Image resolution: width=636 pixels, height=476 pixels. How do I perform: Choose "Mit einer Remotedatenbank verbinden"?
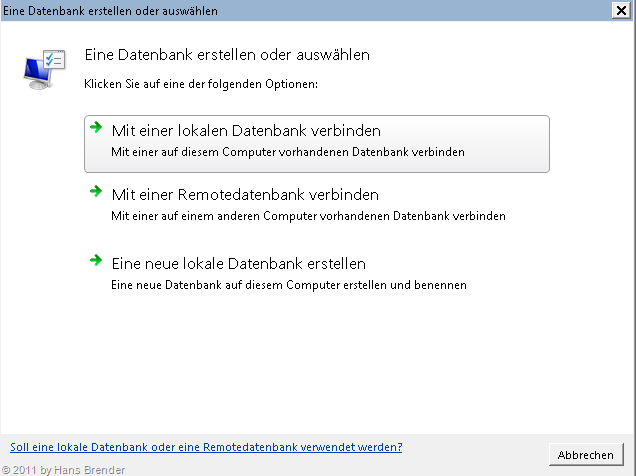pyautogui.click(x=245, y=194)
